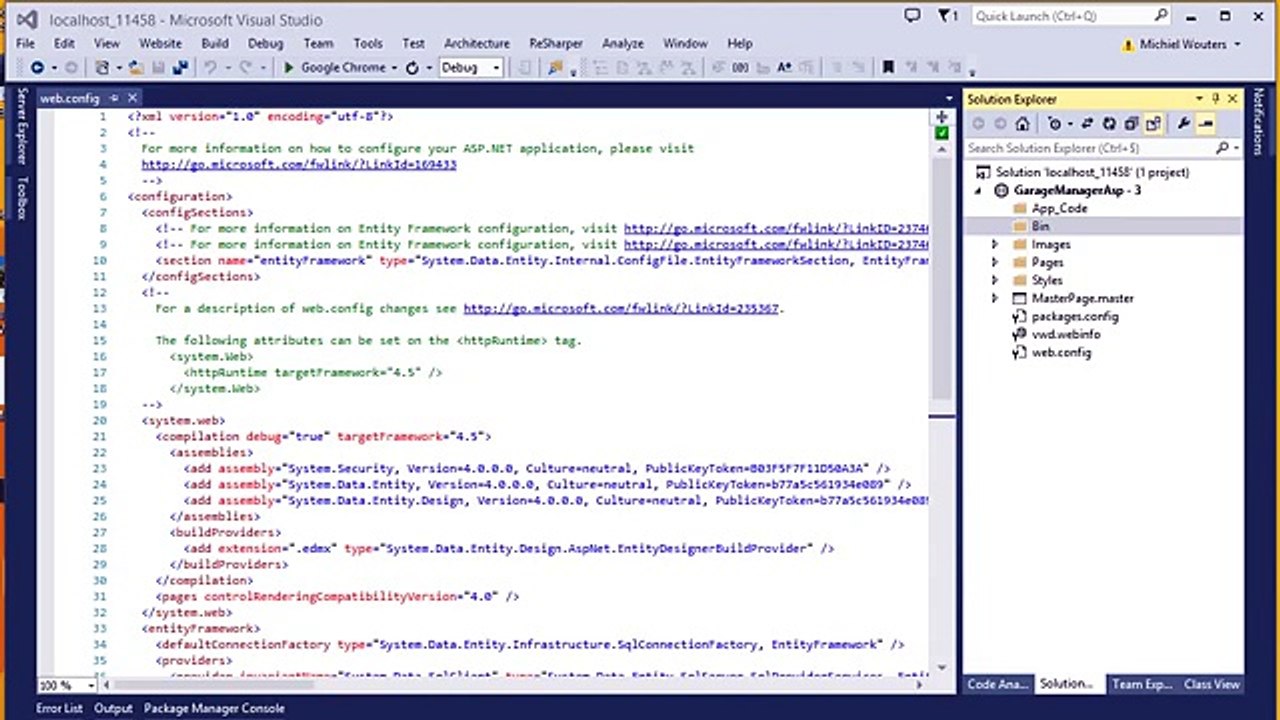Image resolution: width=1280 pixels, height=720 pixels.
Task: Click the Open File folder icon in toolbar
Action: (x=136, y=68)
